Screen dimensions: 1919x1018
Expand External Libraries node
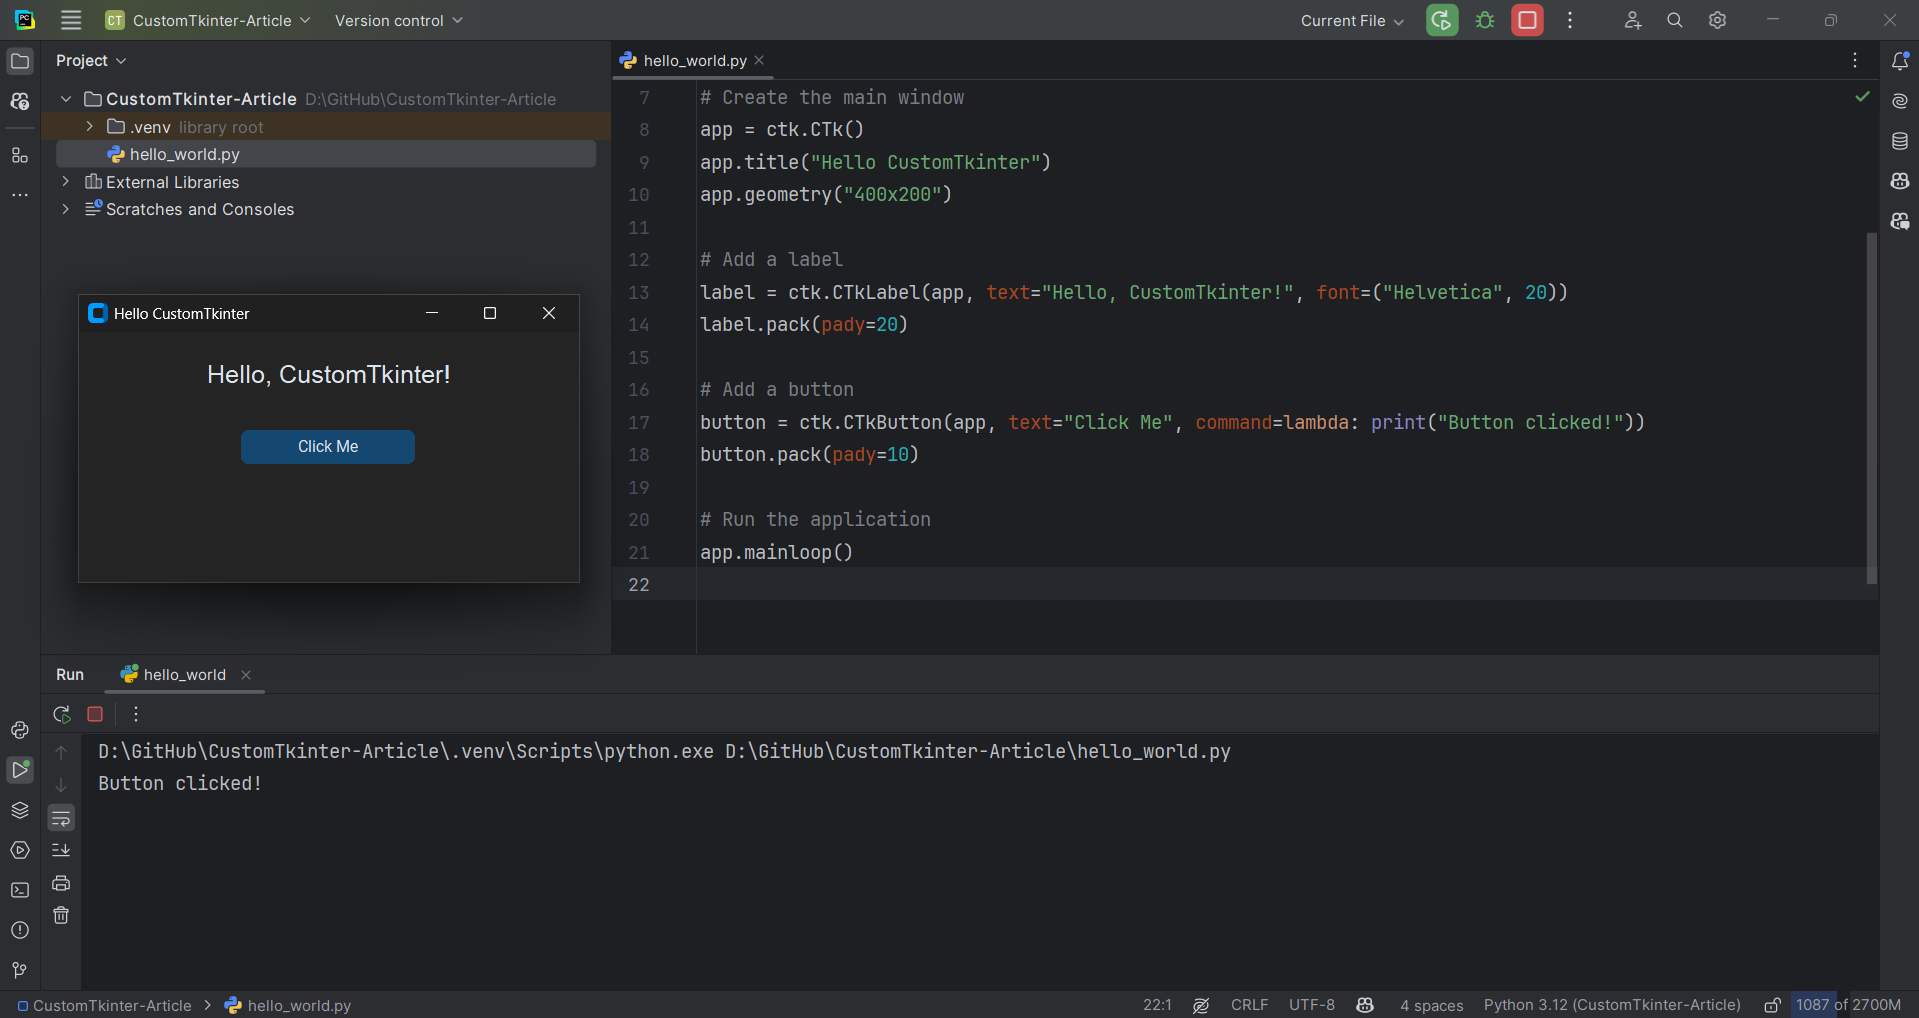pyautogui.click(x=66, y=182)
